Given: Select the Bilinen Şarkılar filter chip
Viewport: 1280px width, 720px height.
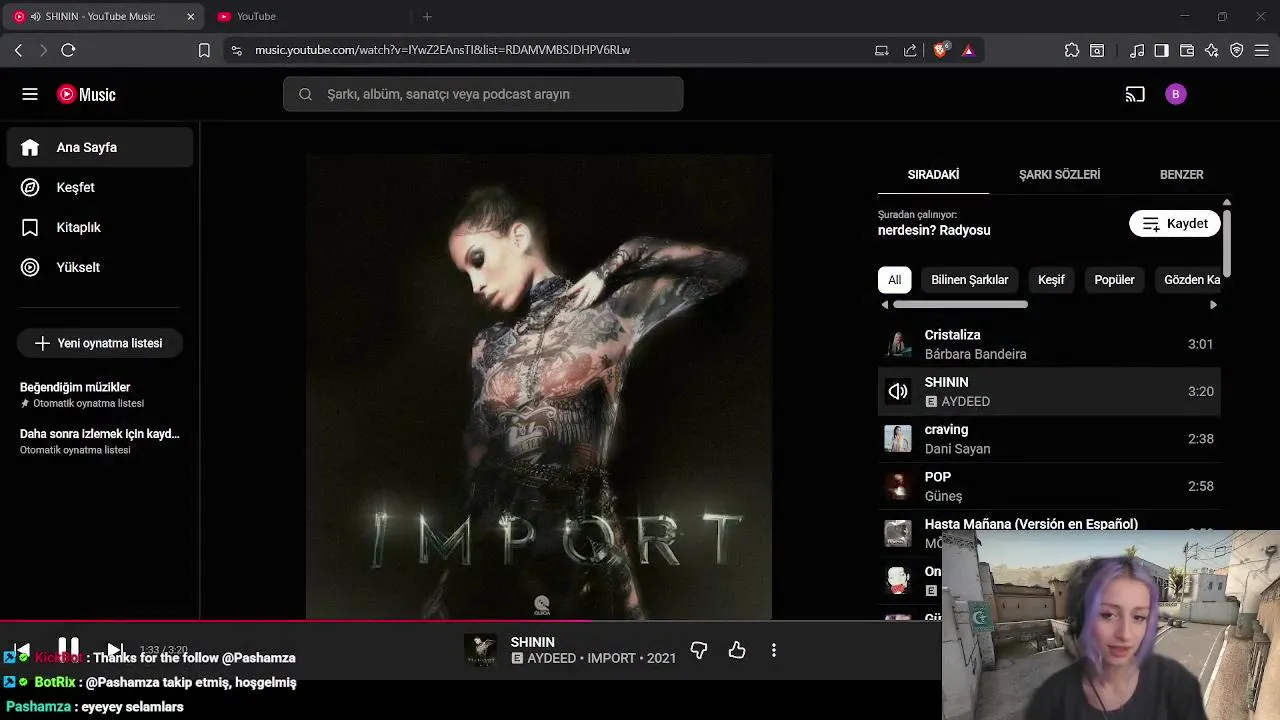Looking at the screenshot, I should [x=969, y=280].
